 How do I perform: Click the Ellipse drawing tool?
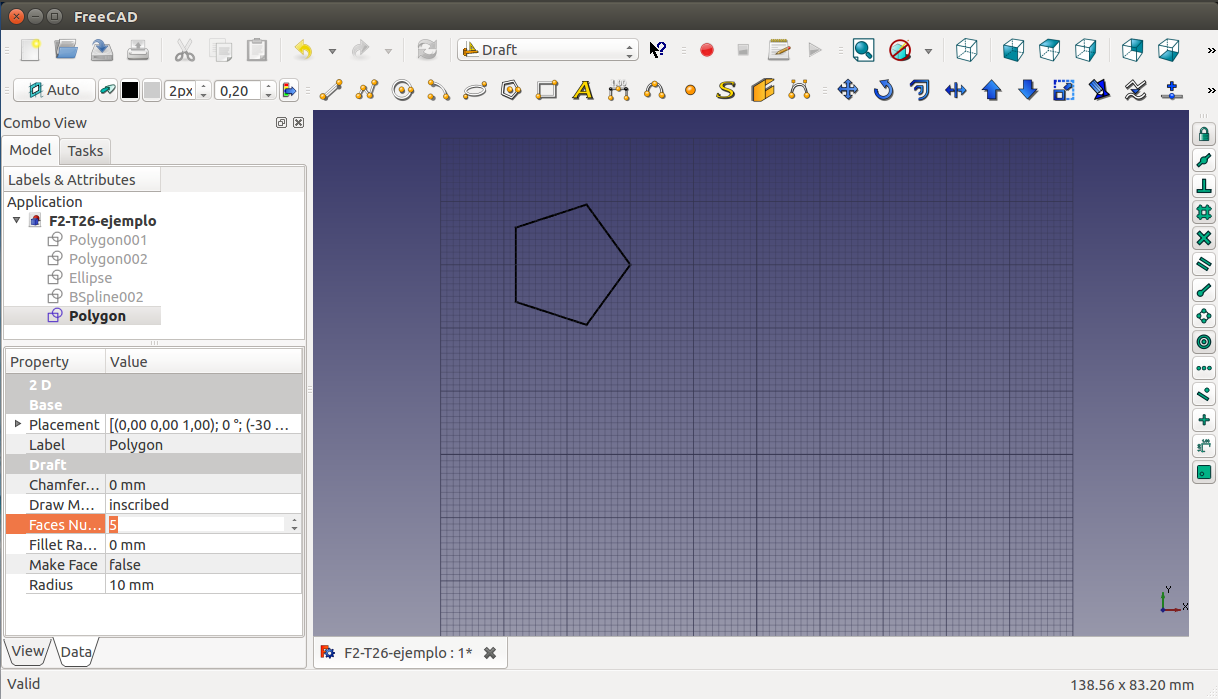pos(475,91)
